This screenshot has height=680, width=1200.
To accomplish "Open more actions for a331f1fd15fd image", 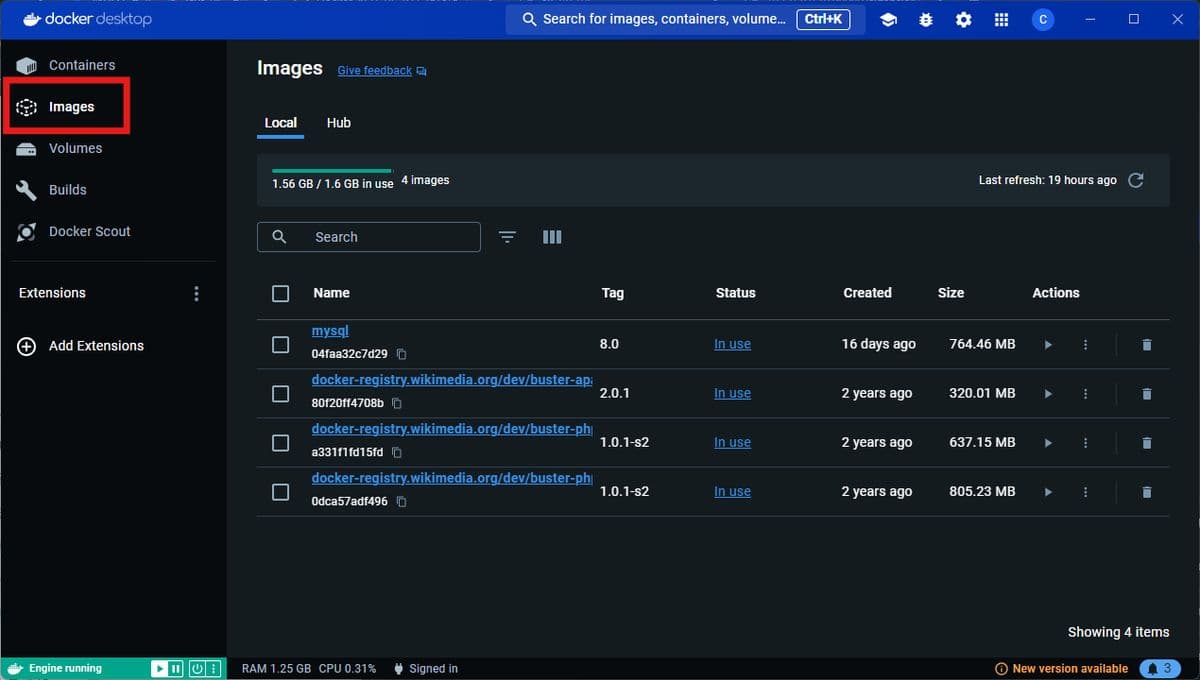I will (1085, 442).
